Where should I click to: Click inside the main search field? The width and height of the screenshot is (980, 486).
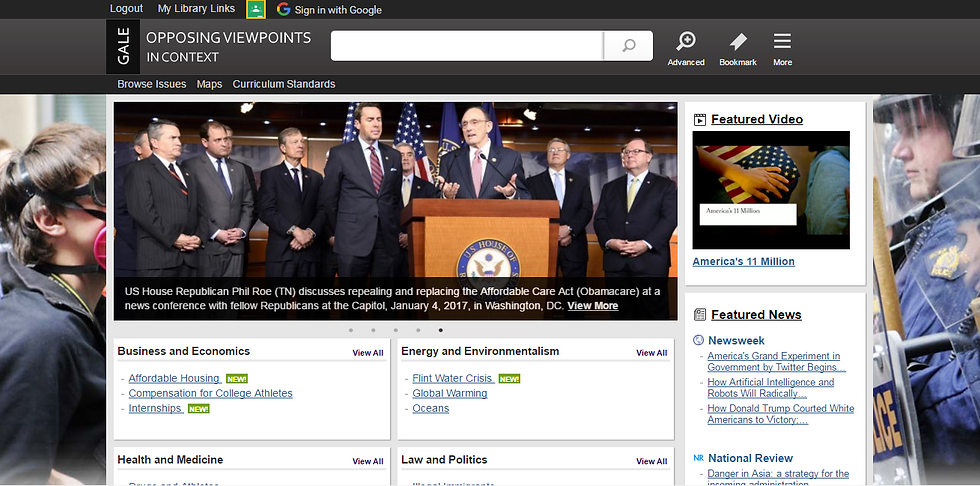pyautogui.click(x=467, y=46)
